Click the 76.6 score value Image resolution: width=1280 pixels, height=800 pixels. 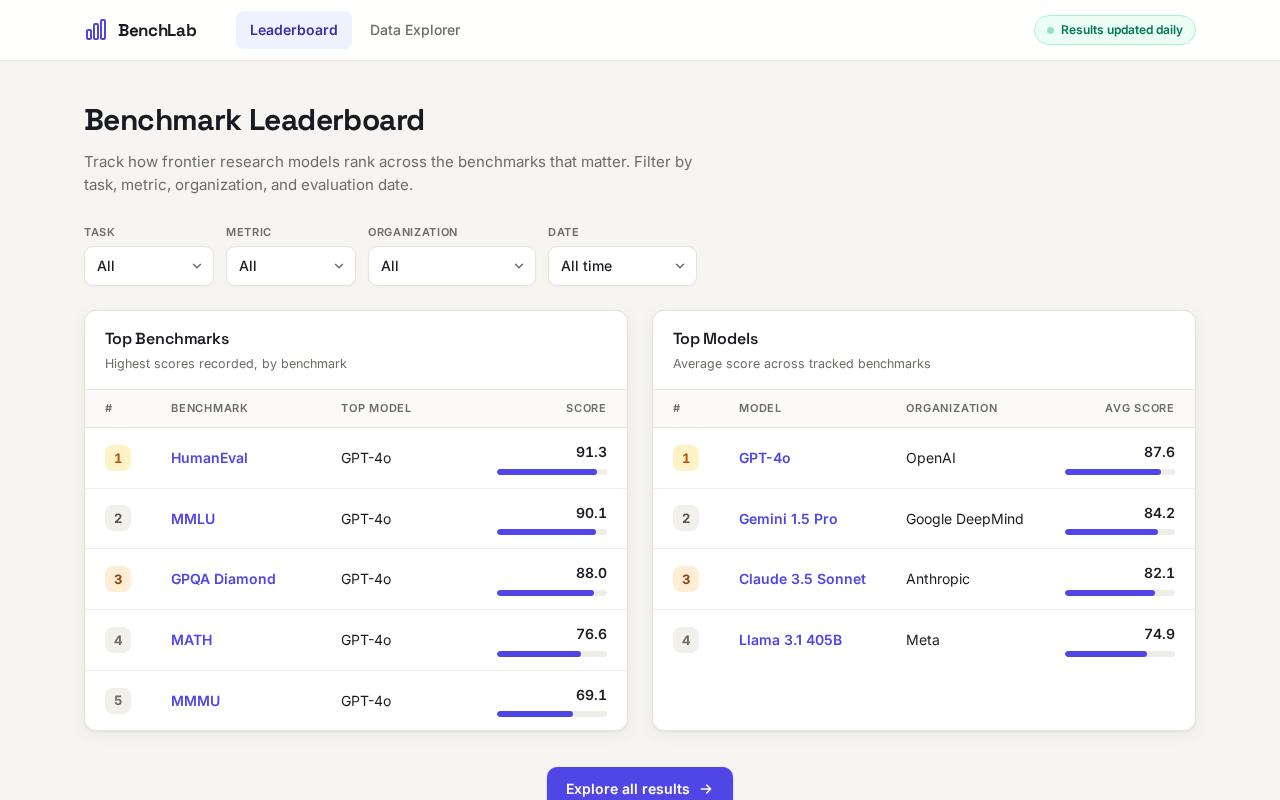591,634
